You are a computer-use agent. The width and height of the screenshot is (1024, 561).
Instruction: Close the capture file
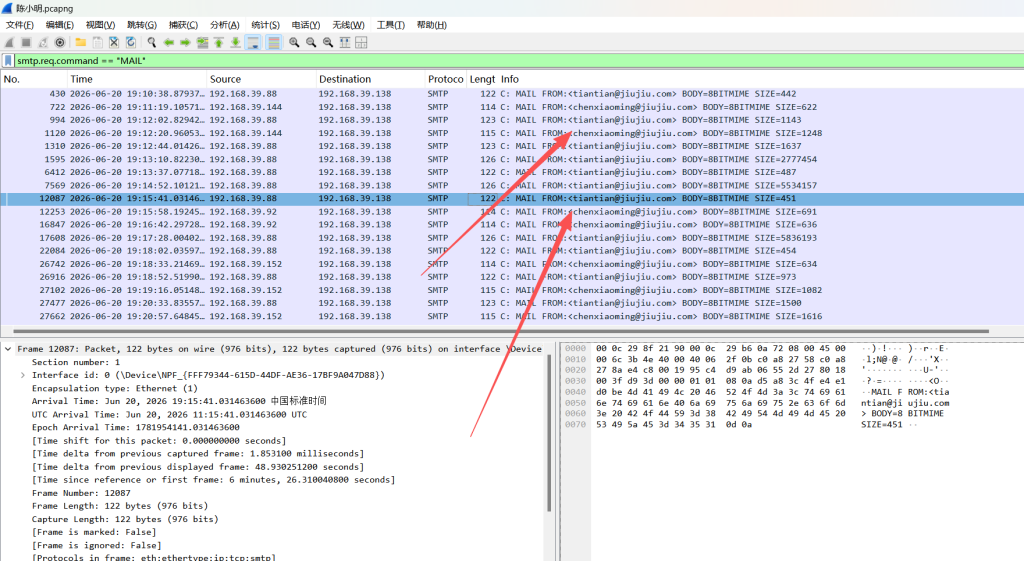[114, 42]
